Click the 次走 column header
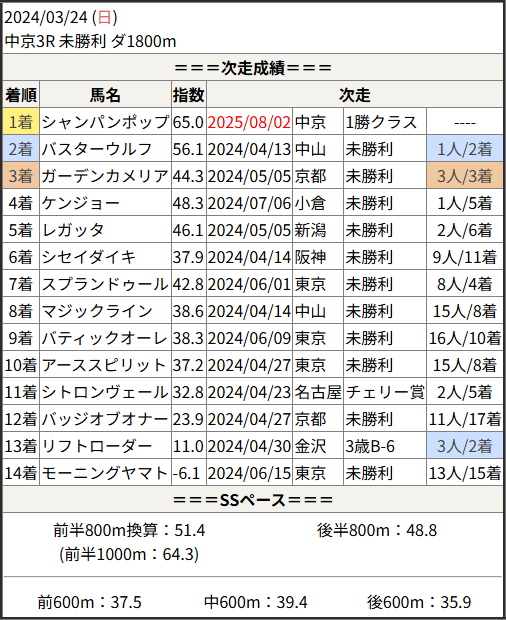 [x=355, y=95]
